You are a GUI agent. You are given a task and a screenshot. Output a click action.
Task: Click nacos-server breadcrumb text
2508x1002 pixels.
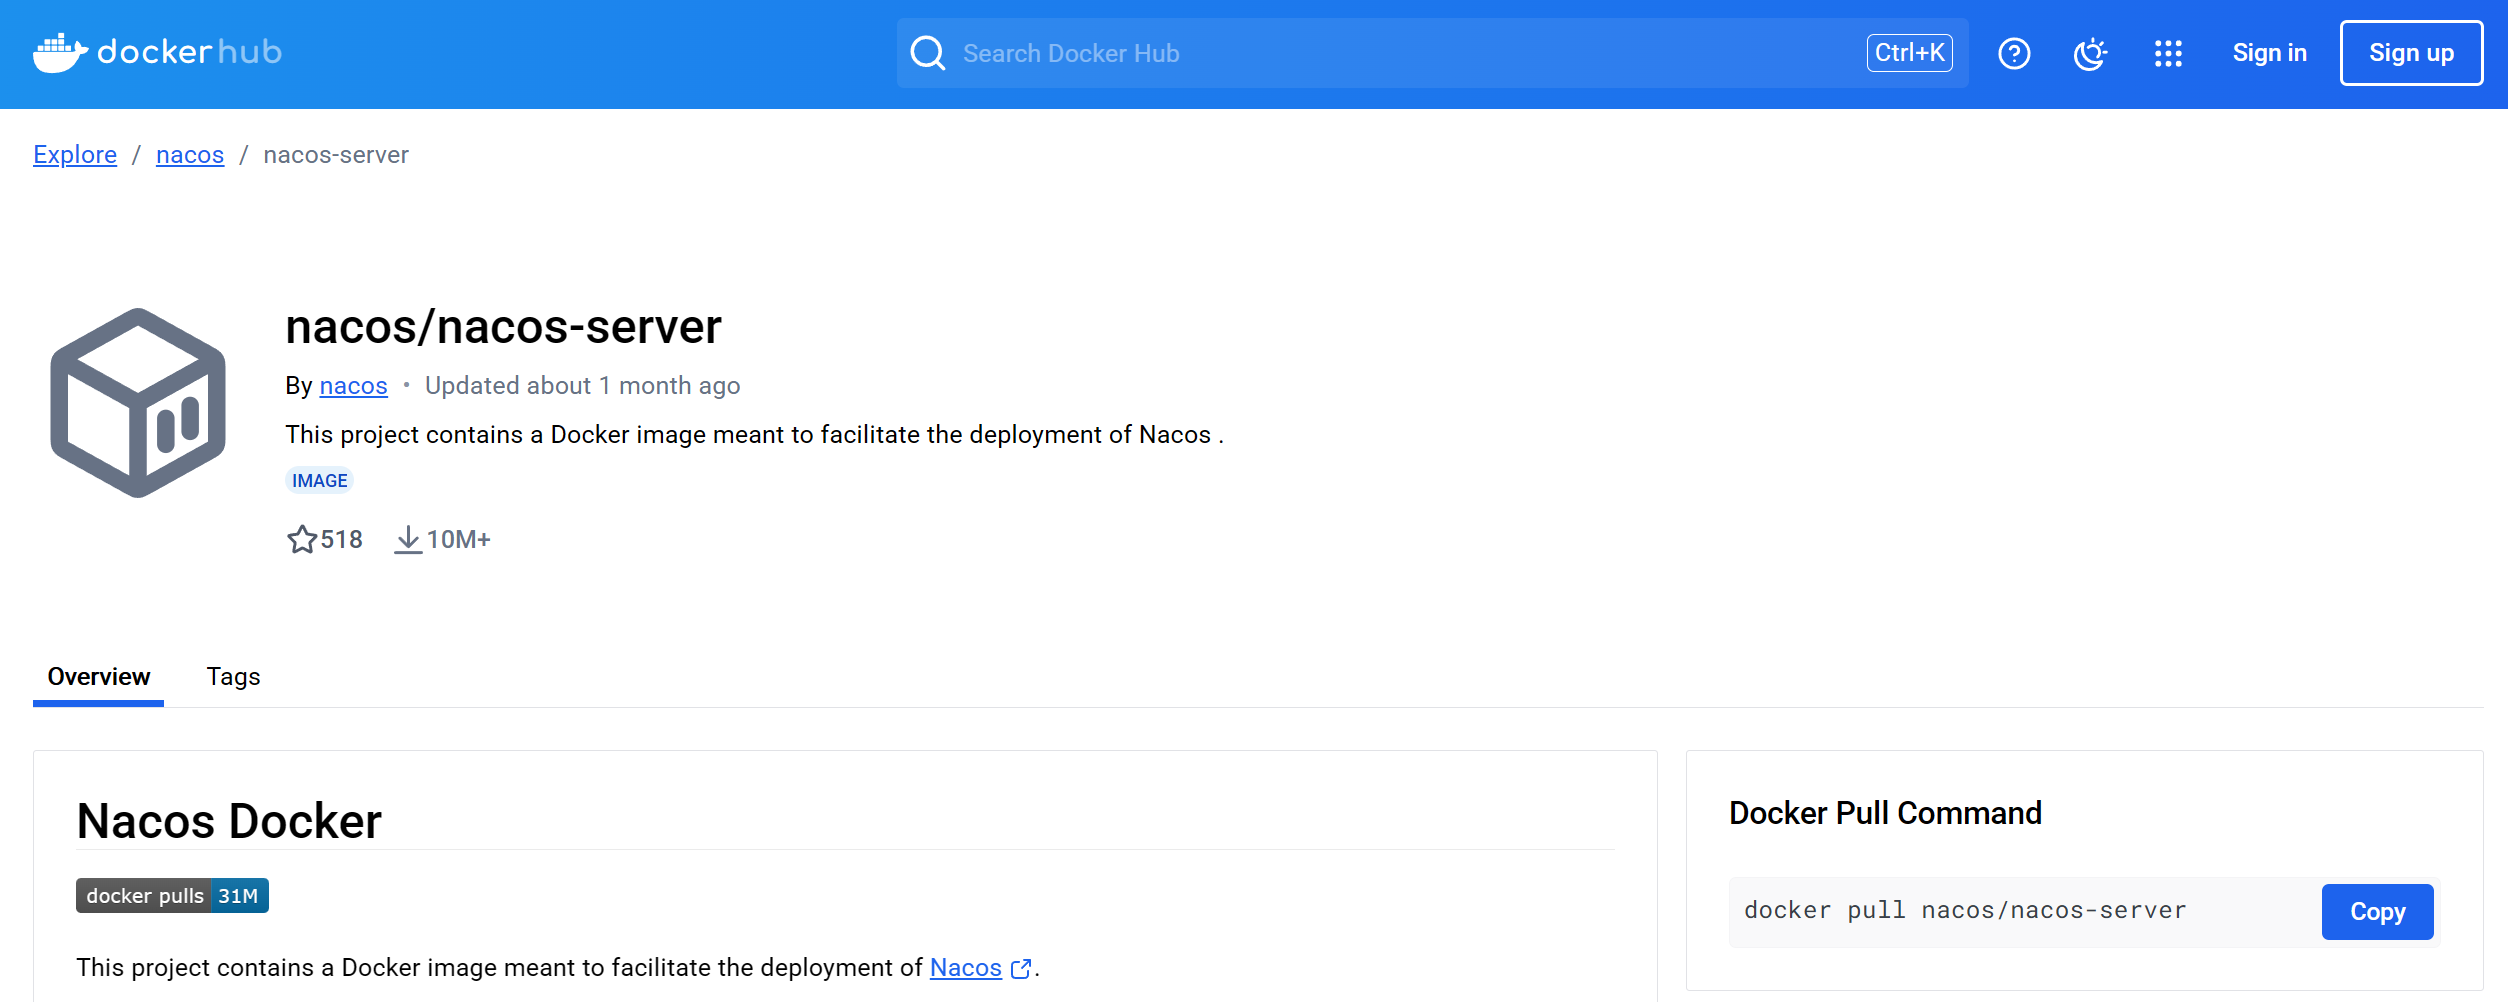pyautogui.click(x=336, y=155)
